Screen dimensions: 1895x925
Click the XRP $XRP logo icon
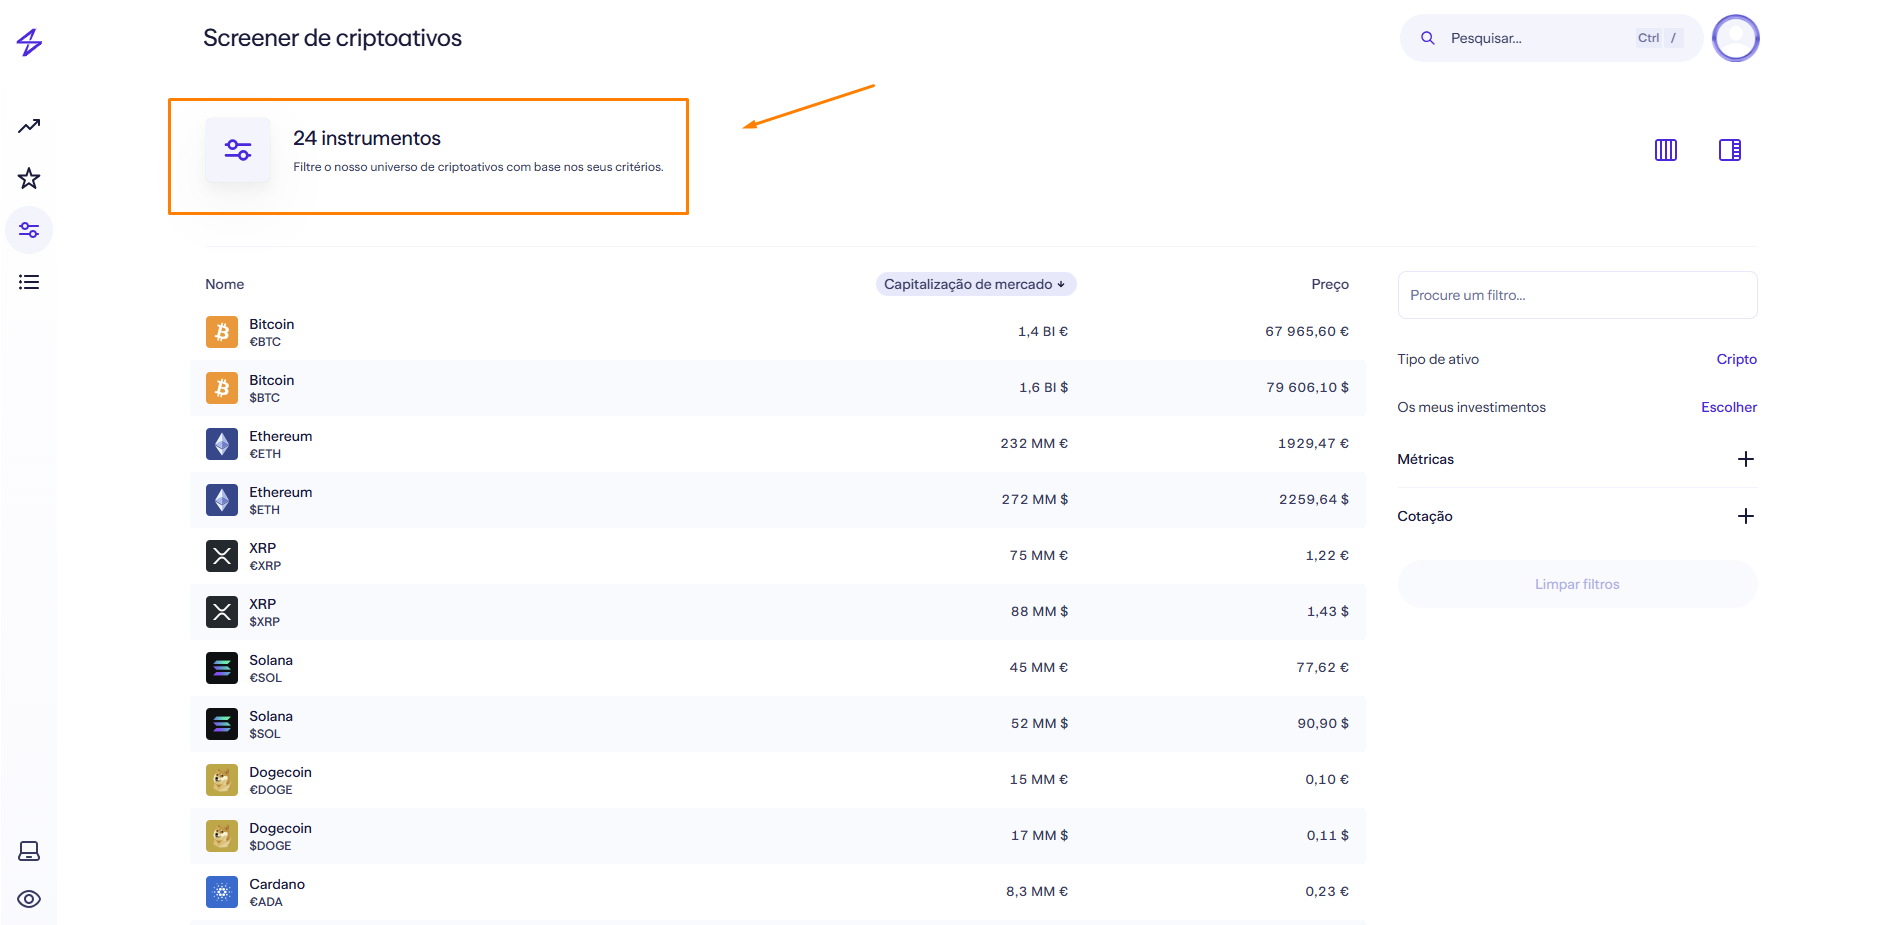(222, 612)
